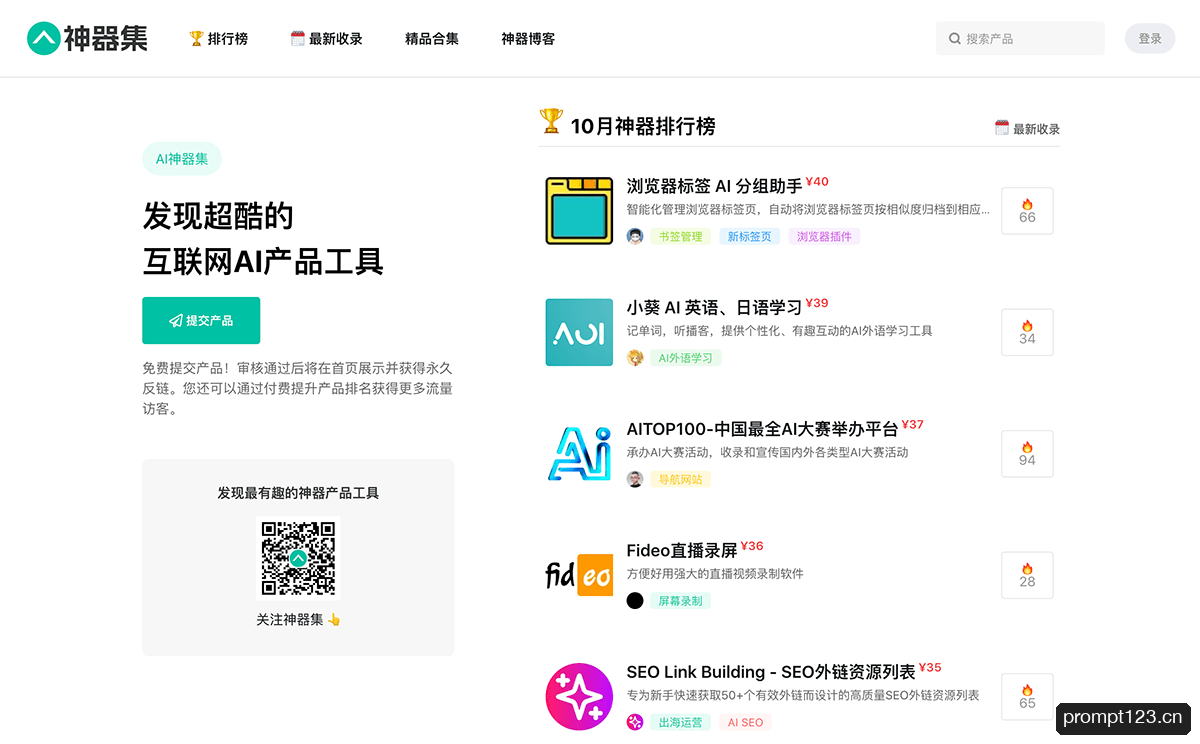Click the author avatar beside AI外语学习 tag

coord(635,358)
